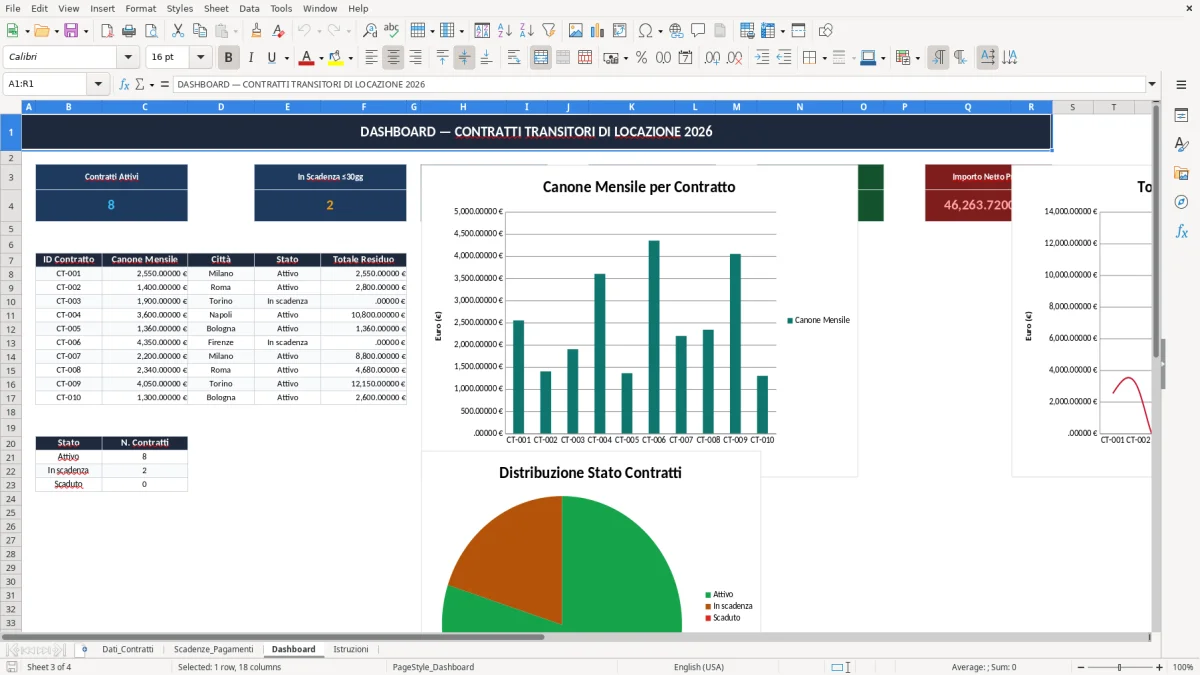Apply the yellow Background Color swatch
The height and width of the screenshot is (675, 1200).
pos(336,58)
